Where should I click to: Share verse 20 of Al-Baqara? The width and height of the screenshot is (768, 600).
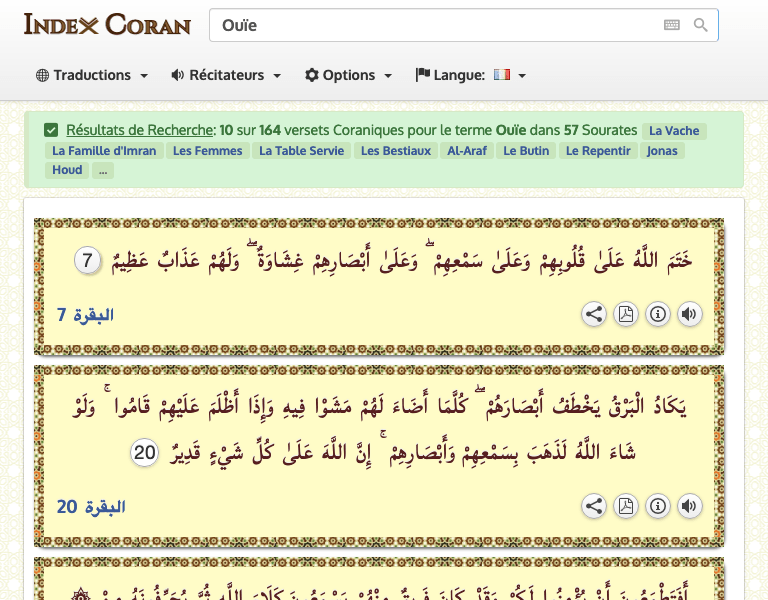tap(594, 506)
